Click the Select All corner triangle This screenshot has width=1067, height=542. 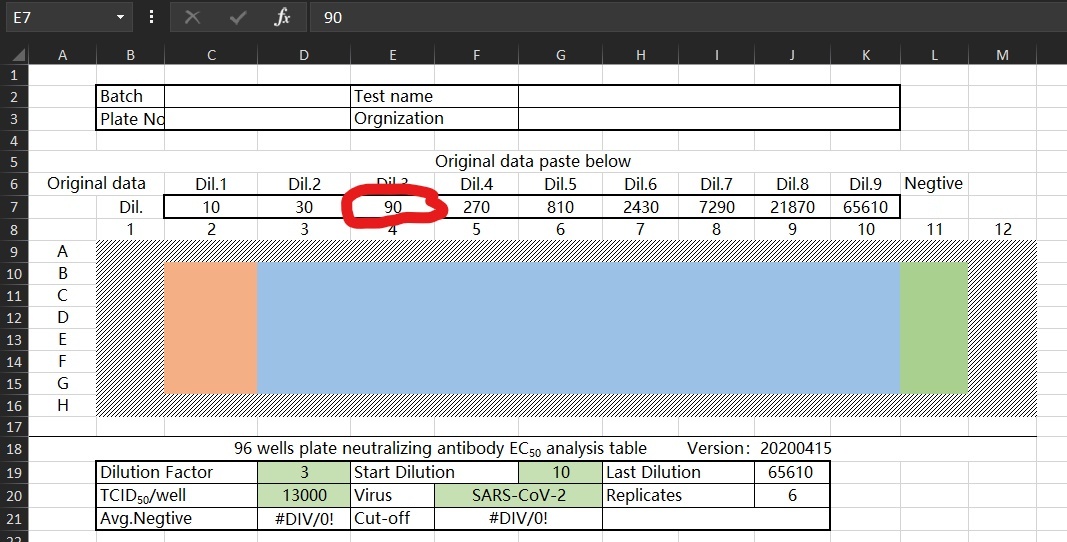coord(15,56)
